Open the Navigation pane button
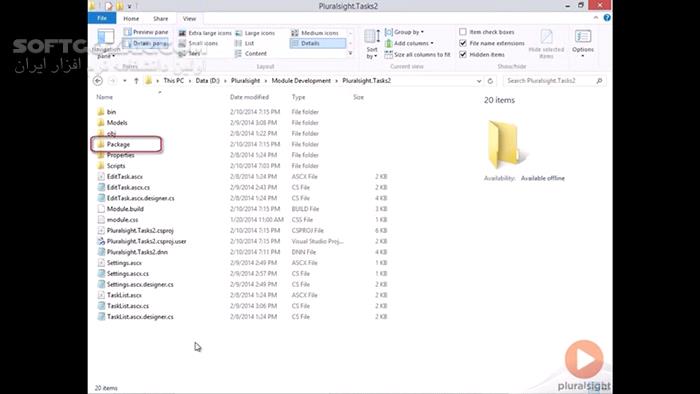 [106, 44]
